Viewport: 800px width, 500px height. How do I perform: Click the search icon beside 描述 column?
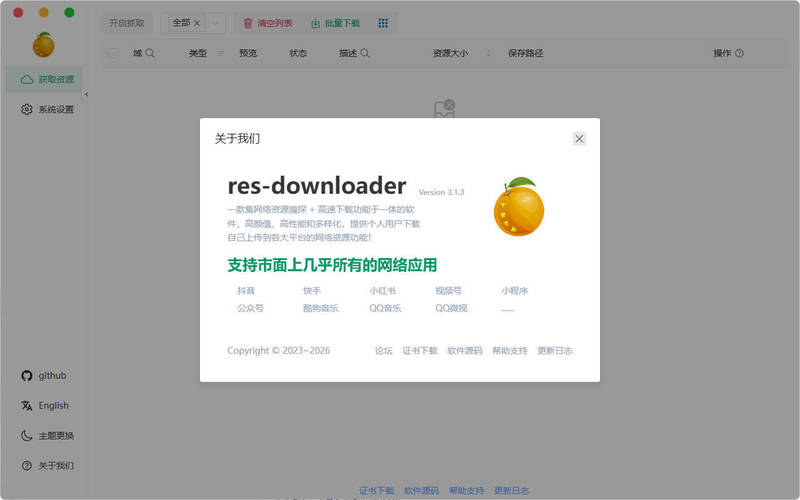point(365,53)
